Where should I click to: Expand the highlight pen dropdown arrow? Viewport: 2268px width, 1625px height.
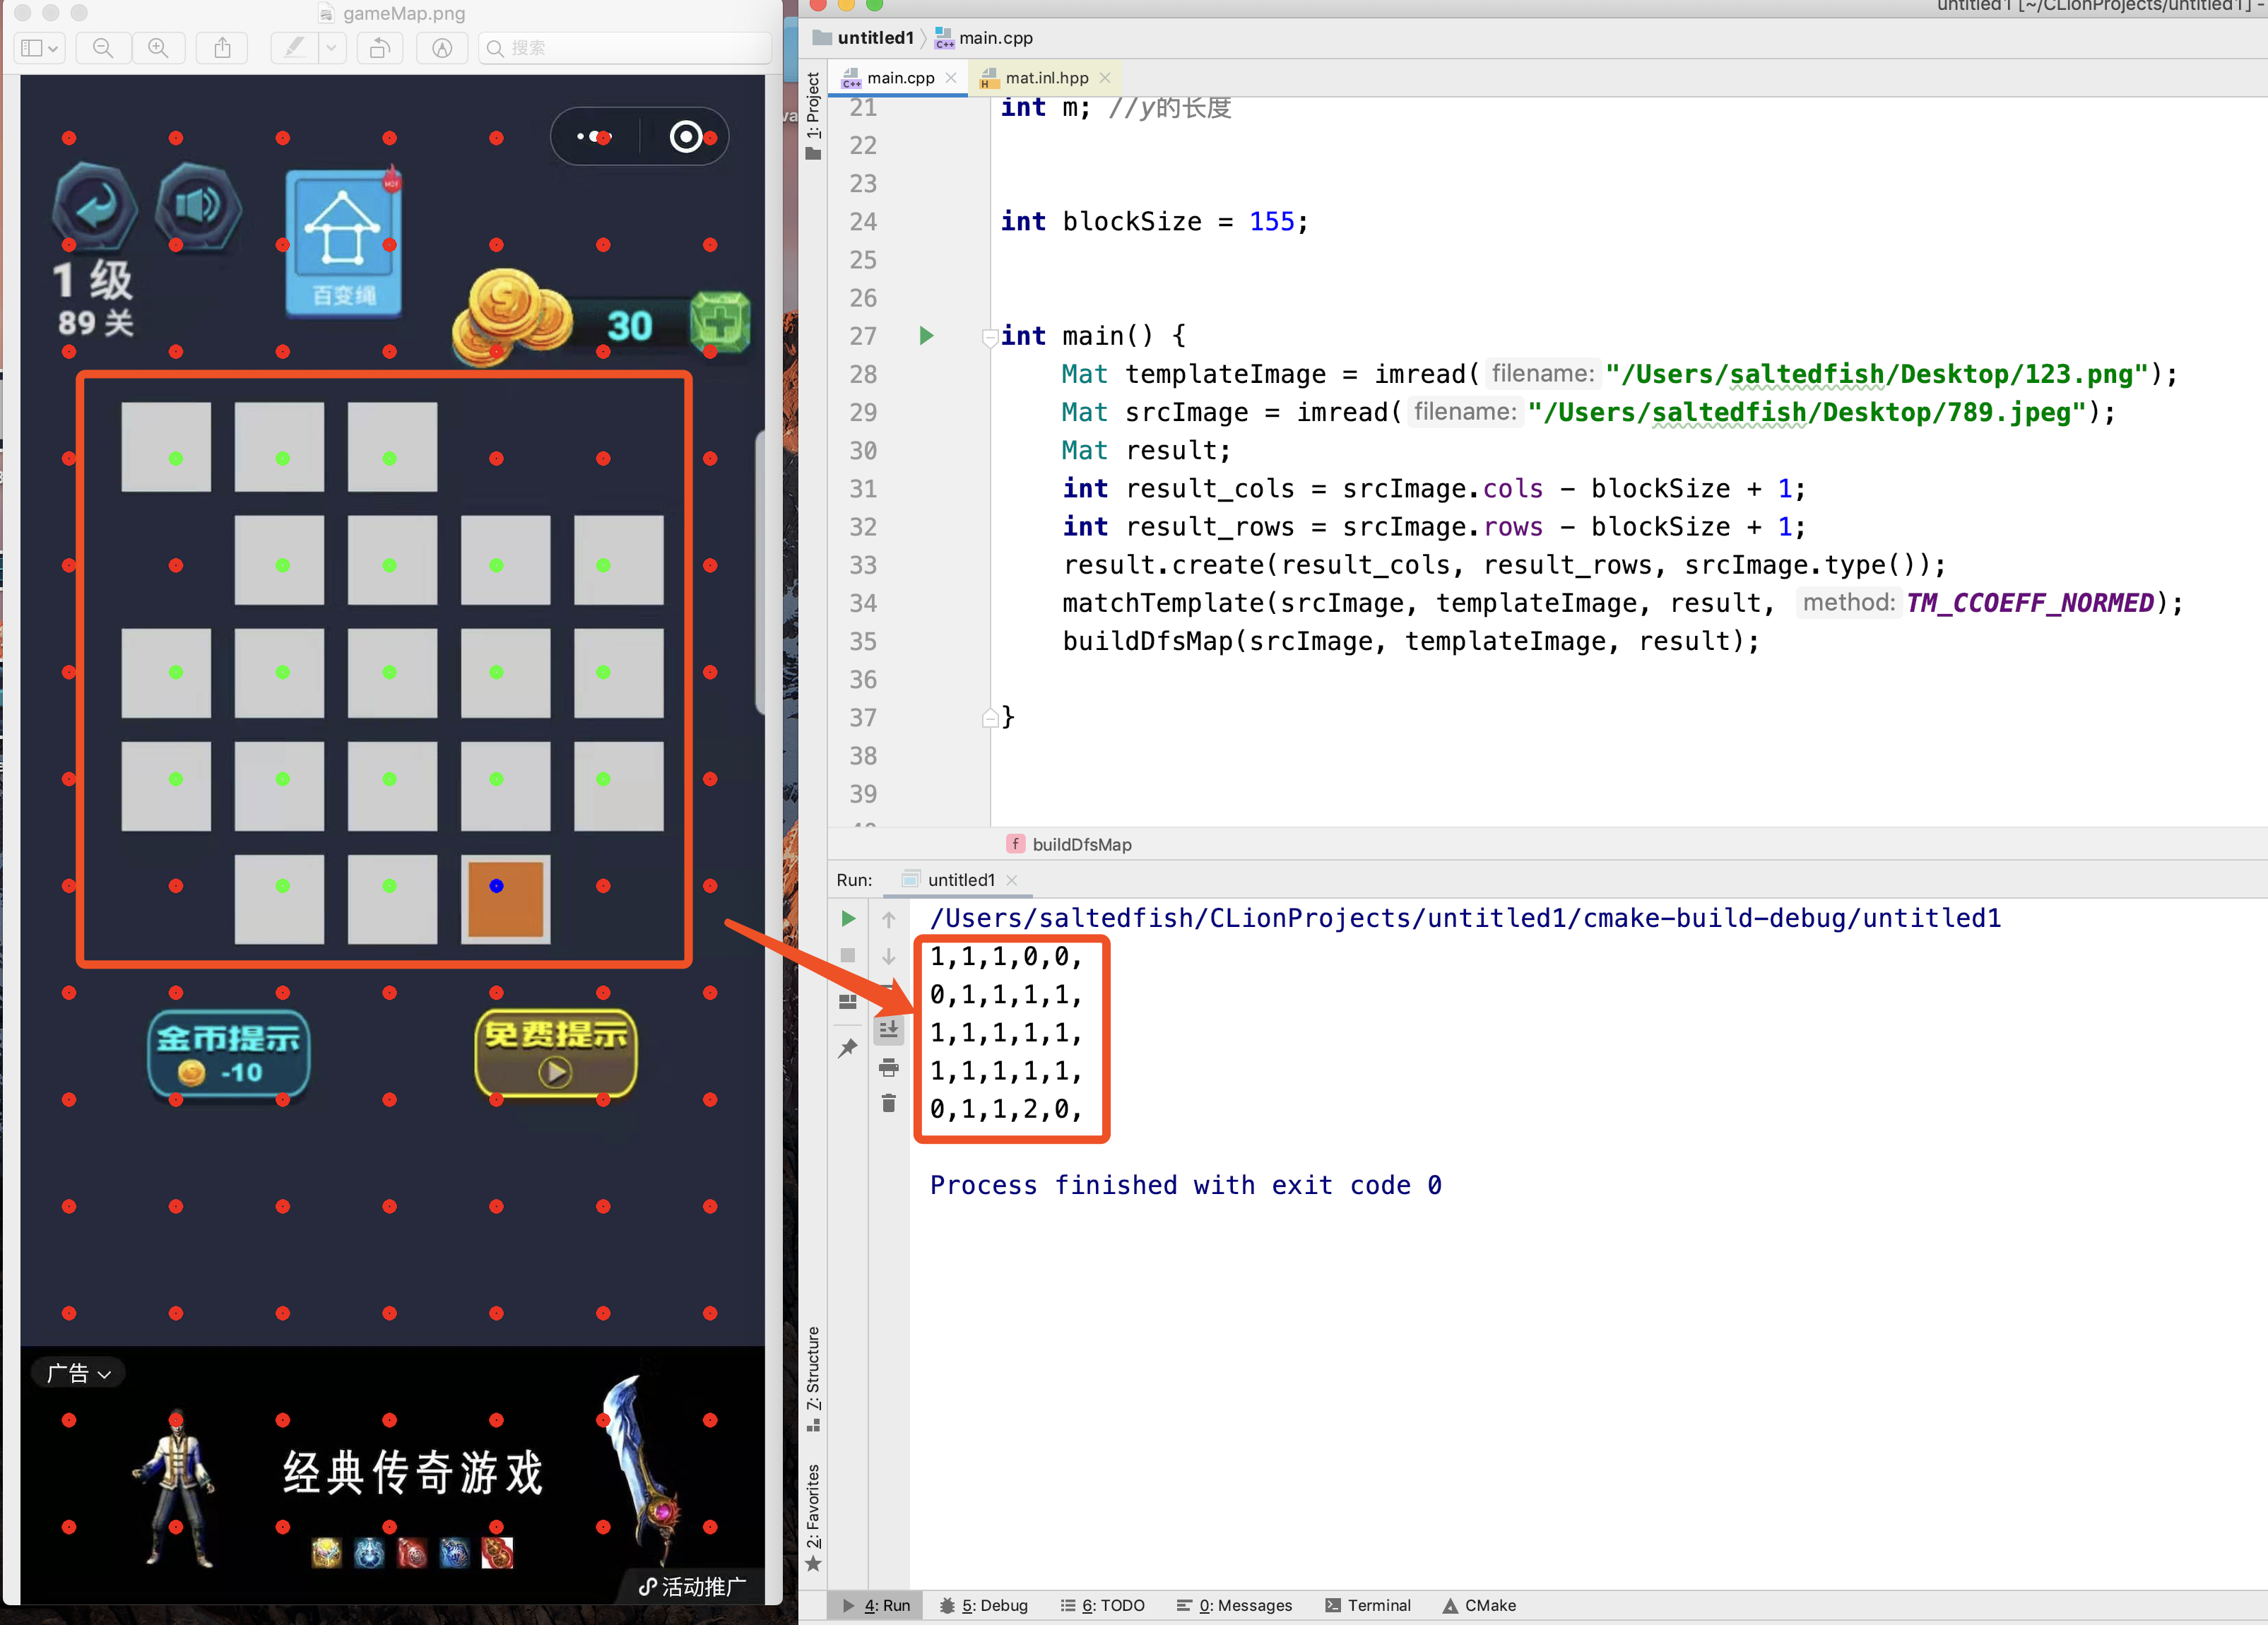331,48
